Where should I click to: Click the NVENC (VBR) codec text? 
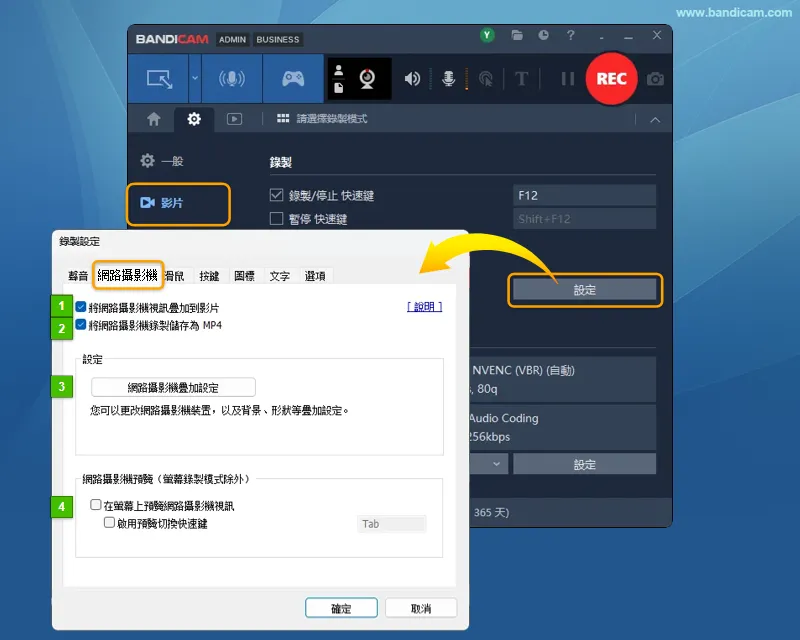pos(523,370)
